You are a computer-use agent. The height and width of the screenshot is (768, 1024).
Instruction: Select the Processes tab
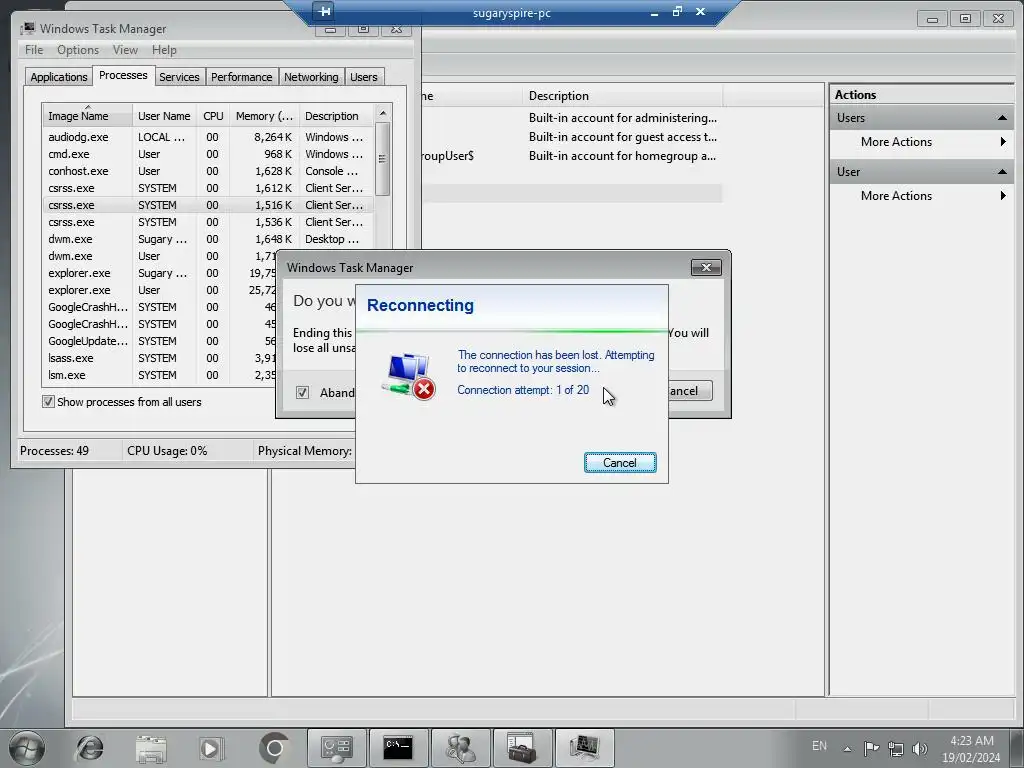point(123,75)
